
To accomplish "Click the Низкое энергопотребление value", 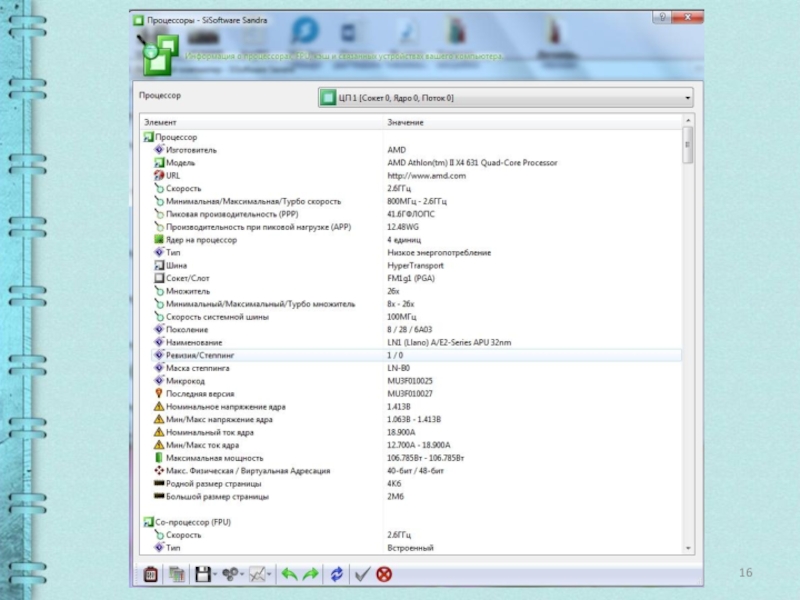I will coord(439,253).
